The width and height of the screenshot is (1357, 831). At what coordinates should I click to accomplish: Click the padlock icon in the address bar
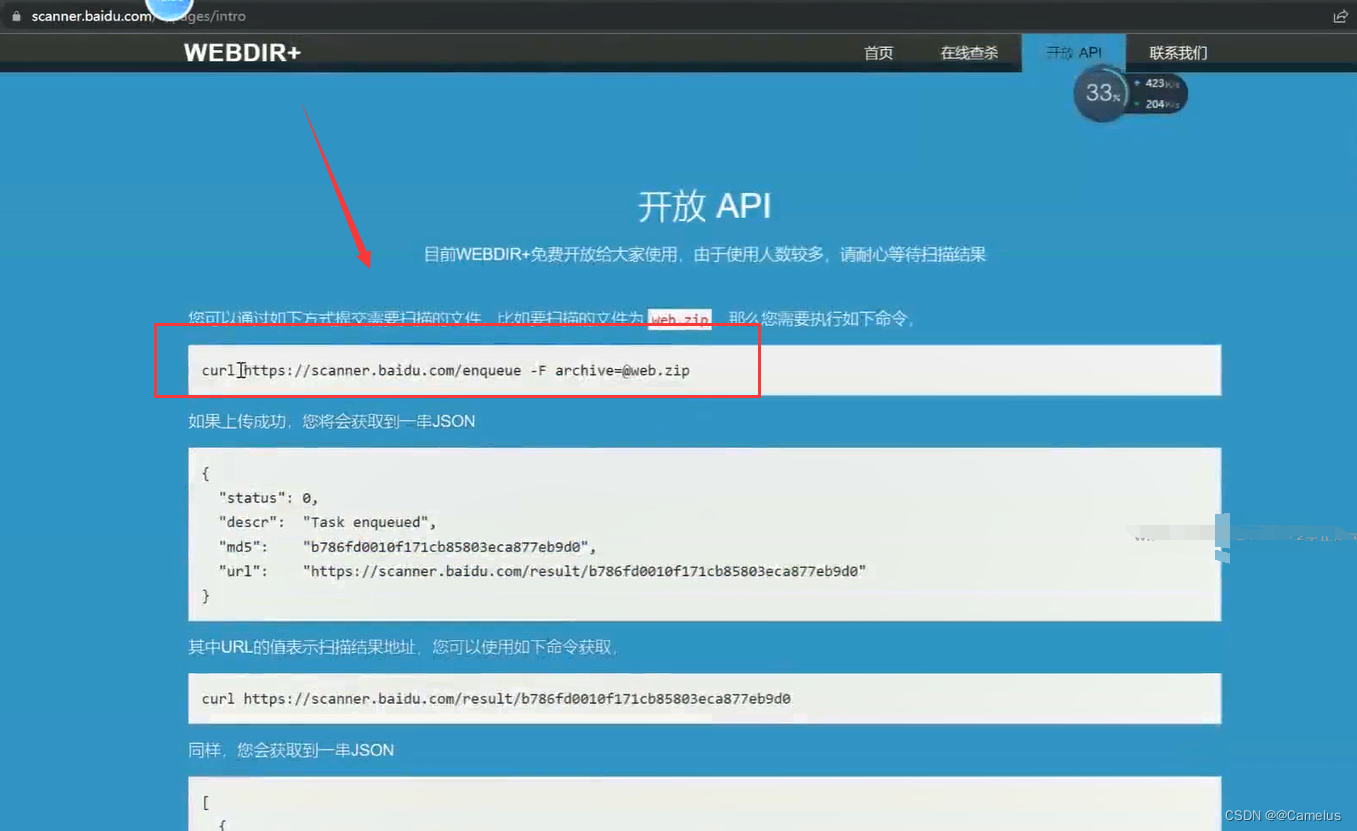click(14, 16)
